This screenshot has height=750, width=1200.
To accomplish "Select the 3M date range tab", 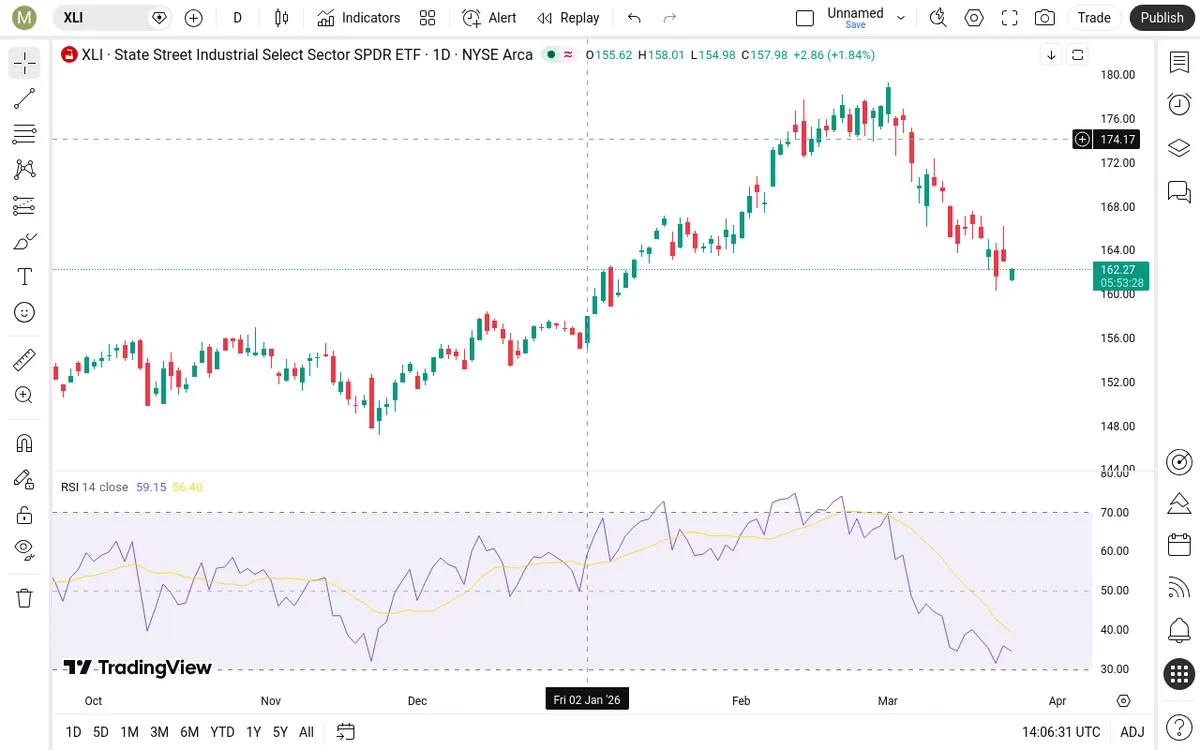I will (159, 732).
